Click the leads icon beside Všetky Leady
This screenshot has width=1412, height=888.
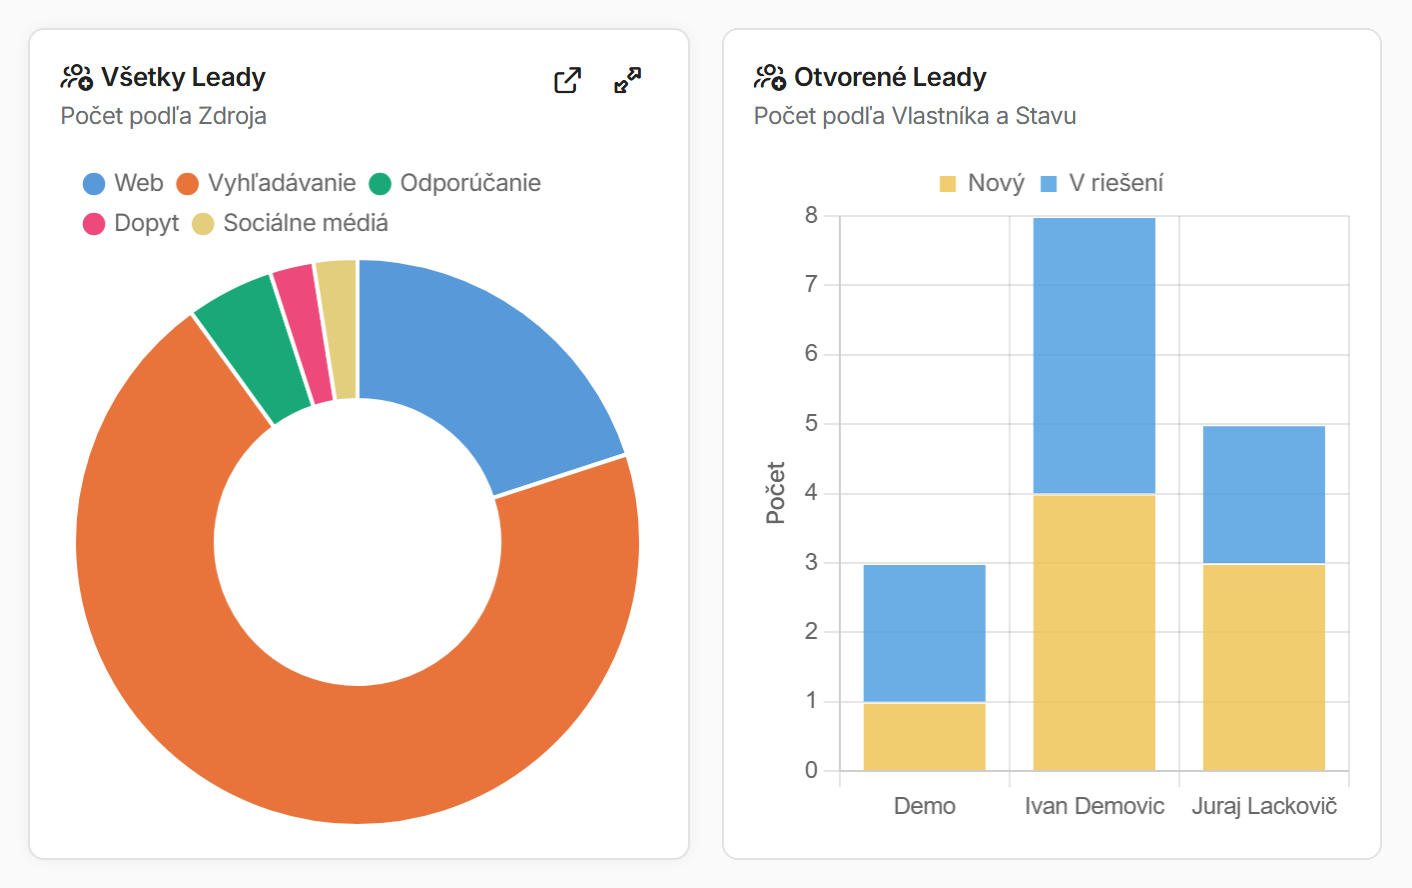point(77,77)
